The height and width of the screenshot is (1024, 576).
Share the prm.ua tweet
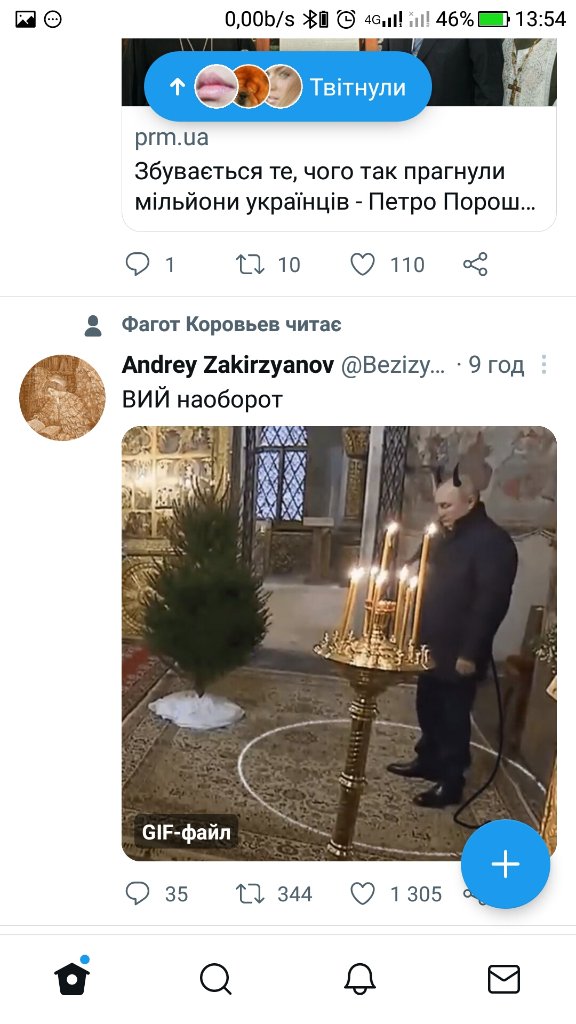click(x=475, y=264)
